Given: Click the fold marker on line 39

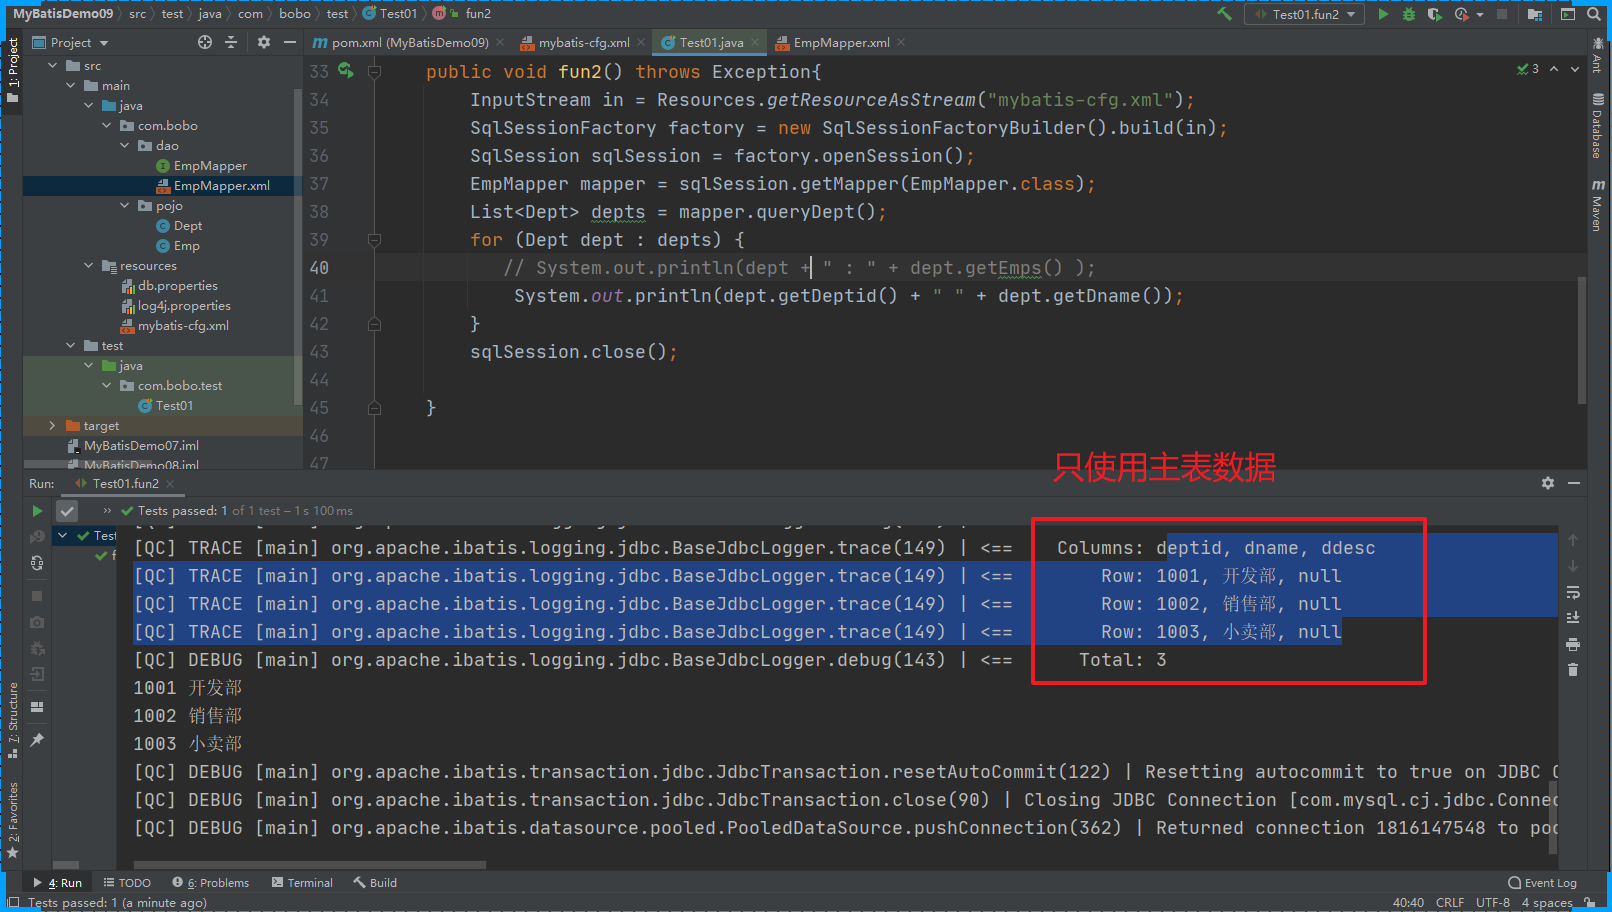Looking at the screenshot, I should (374, 240).
